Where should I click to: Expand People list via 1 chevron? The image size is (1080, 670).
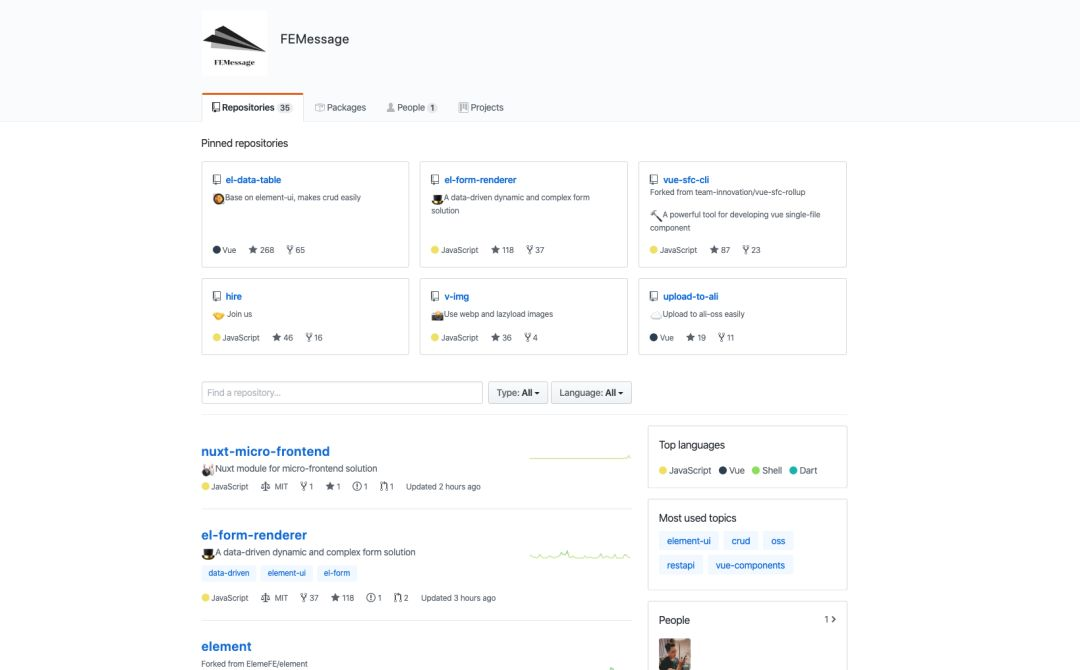point(830,620)
